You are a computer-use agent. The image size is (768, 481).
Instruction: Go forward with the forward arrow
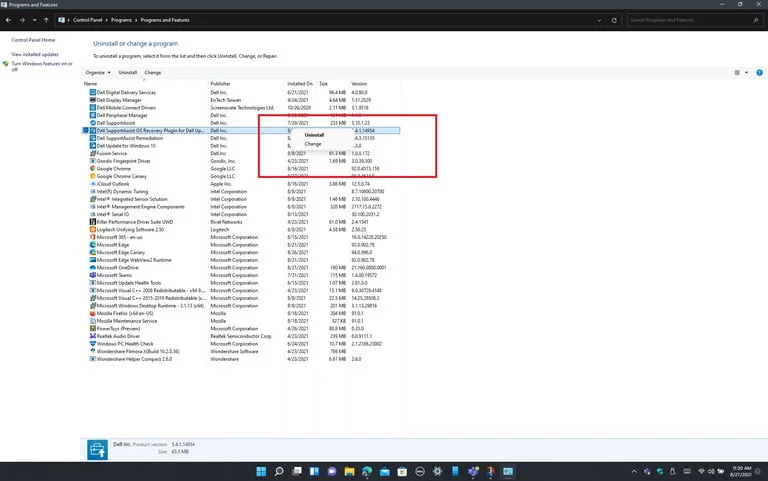click(22, 20)
